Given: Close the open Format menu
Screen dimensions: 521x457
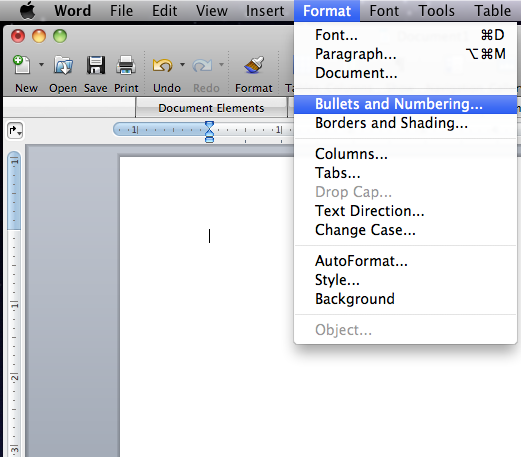Looking at the screenshot, I should [x=327, y=11].
